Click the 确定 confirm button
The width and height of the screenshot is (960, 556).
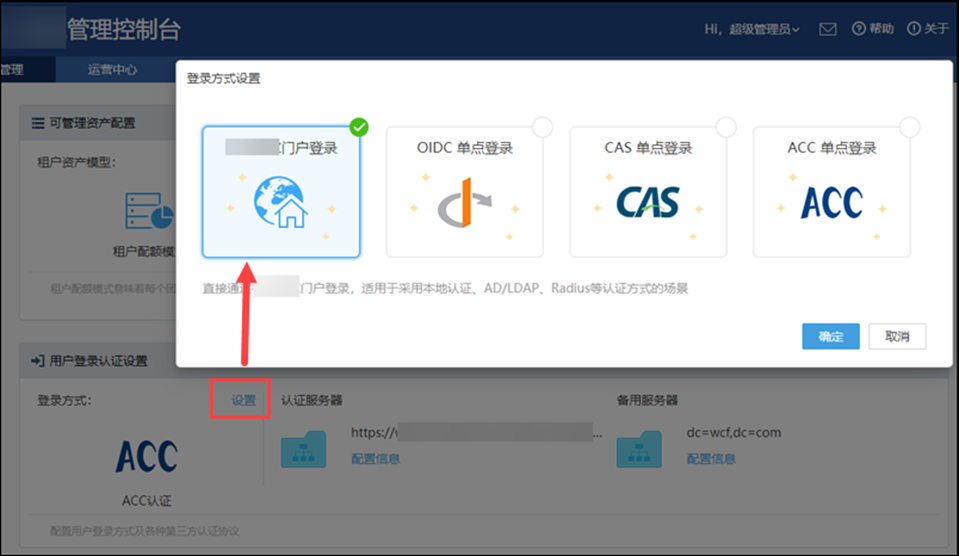[x=830, y=336]
